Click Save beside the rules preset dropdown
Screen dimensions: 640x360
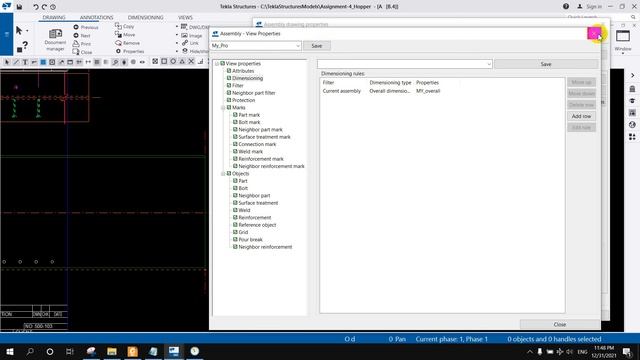546,64
